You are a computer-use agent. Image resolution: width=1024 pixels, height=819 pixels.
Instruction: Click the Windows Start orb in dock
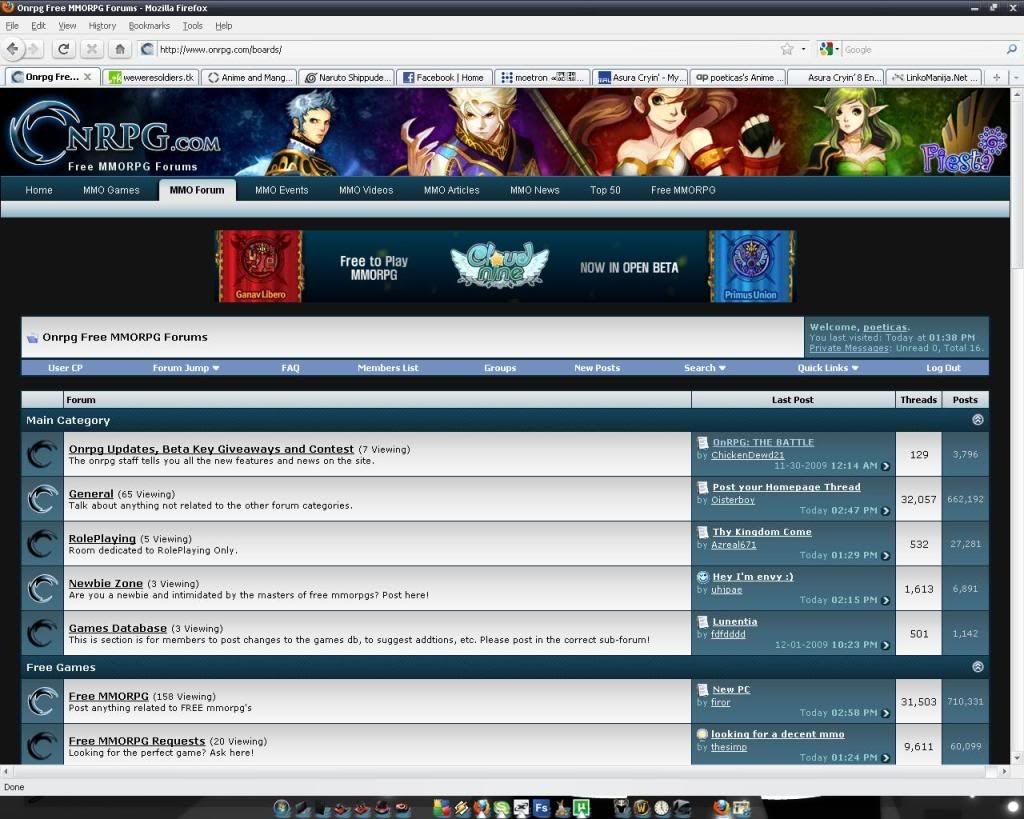(x=282, y=807)
